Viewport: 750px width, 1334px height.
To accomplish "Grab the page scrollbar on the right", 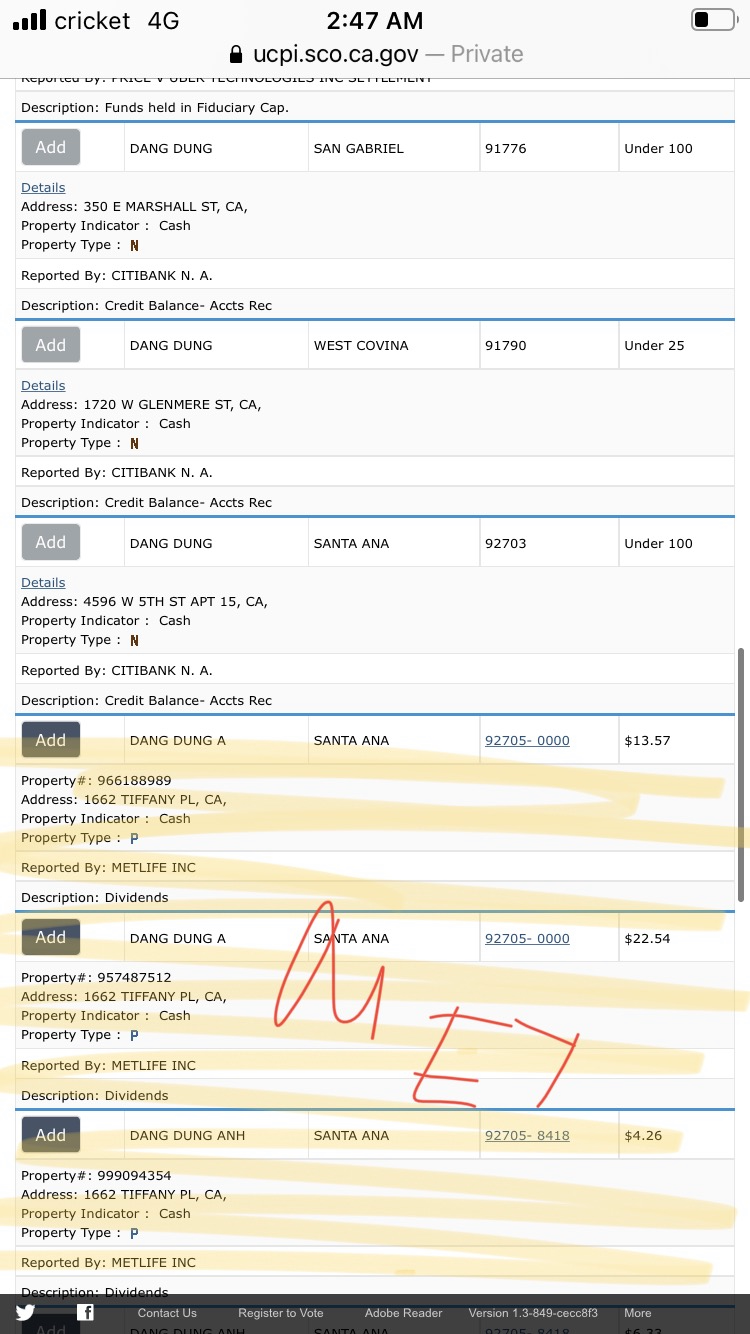I will pyautogui.click(x=740, y=774).
